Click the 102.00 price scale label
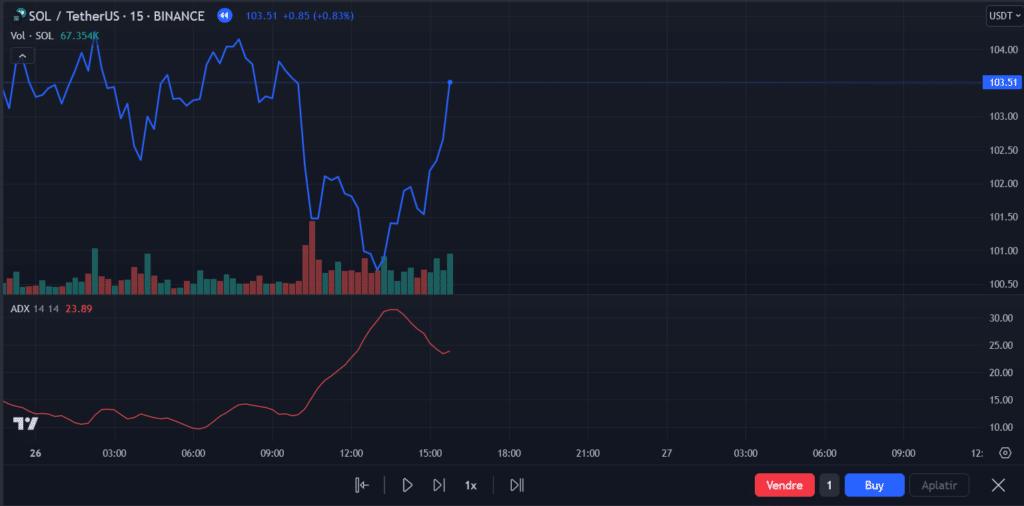 click(x=1003, y=183)
